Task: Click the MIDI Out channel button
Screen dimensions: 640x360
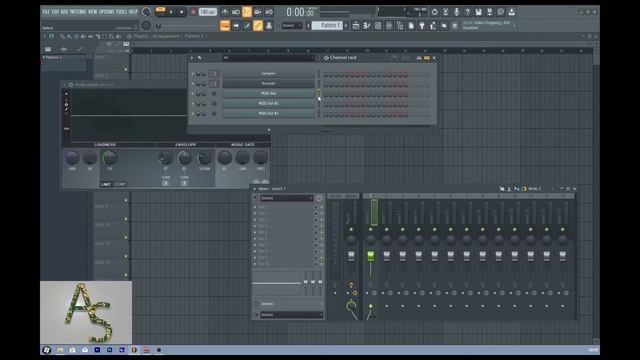Action: tap(268, 93)
